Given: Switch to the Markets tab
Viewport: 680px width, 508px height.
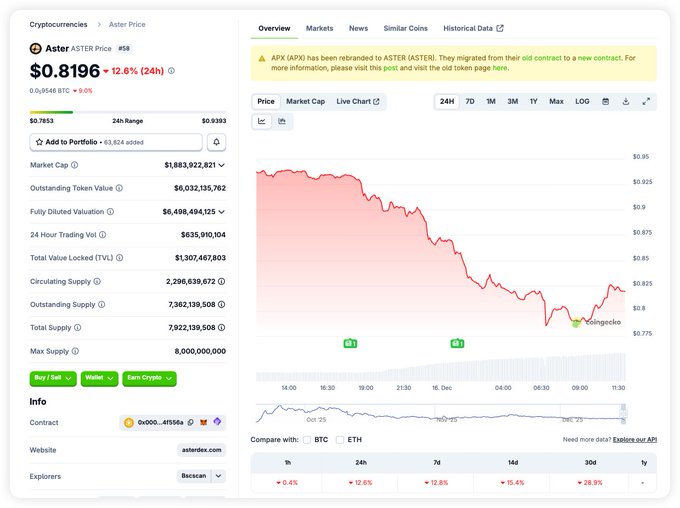Looking at the screenshot, I should pos(320,28).
